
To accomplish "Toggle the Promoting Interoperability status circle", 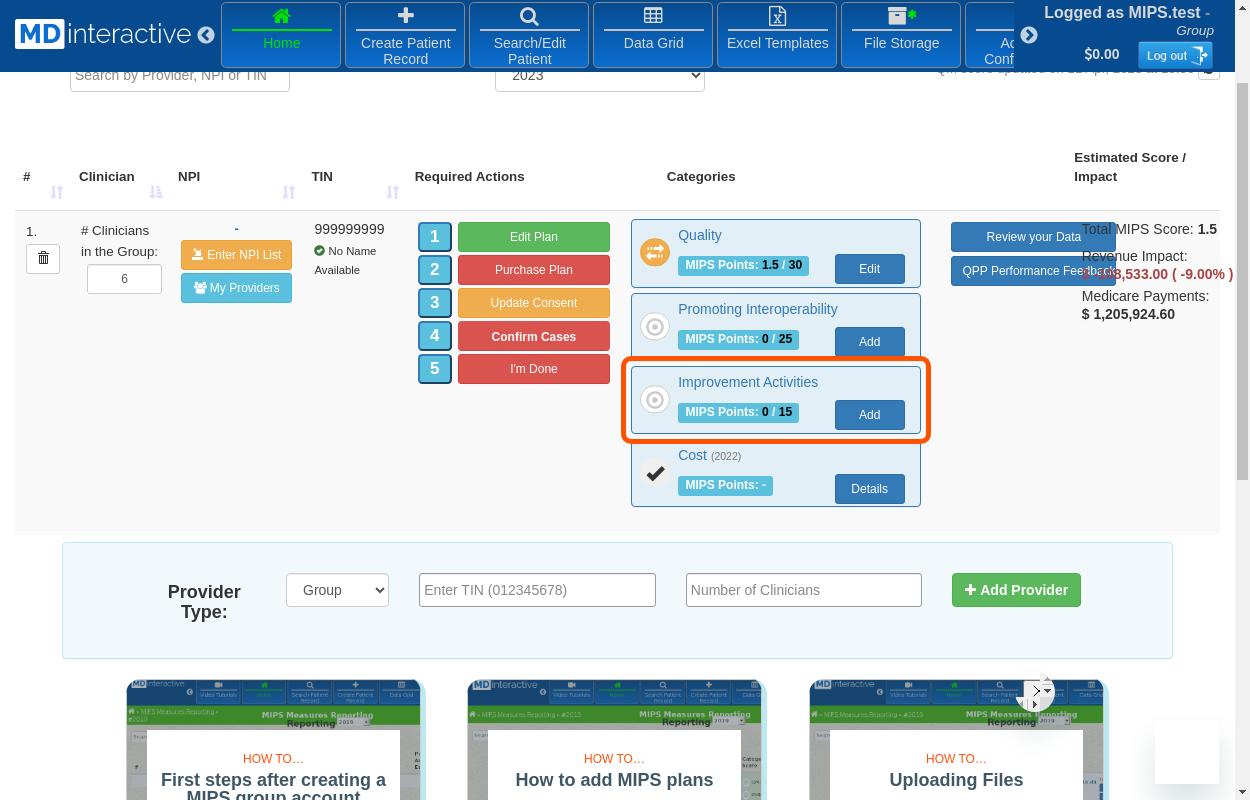I will click(655, 327).
